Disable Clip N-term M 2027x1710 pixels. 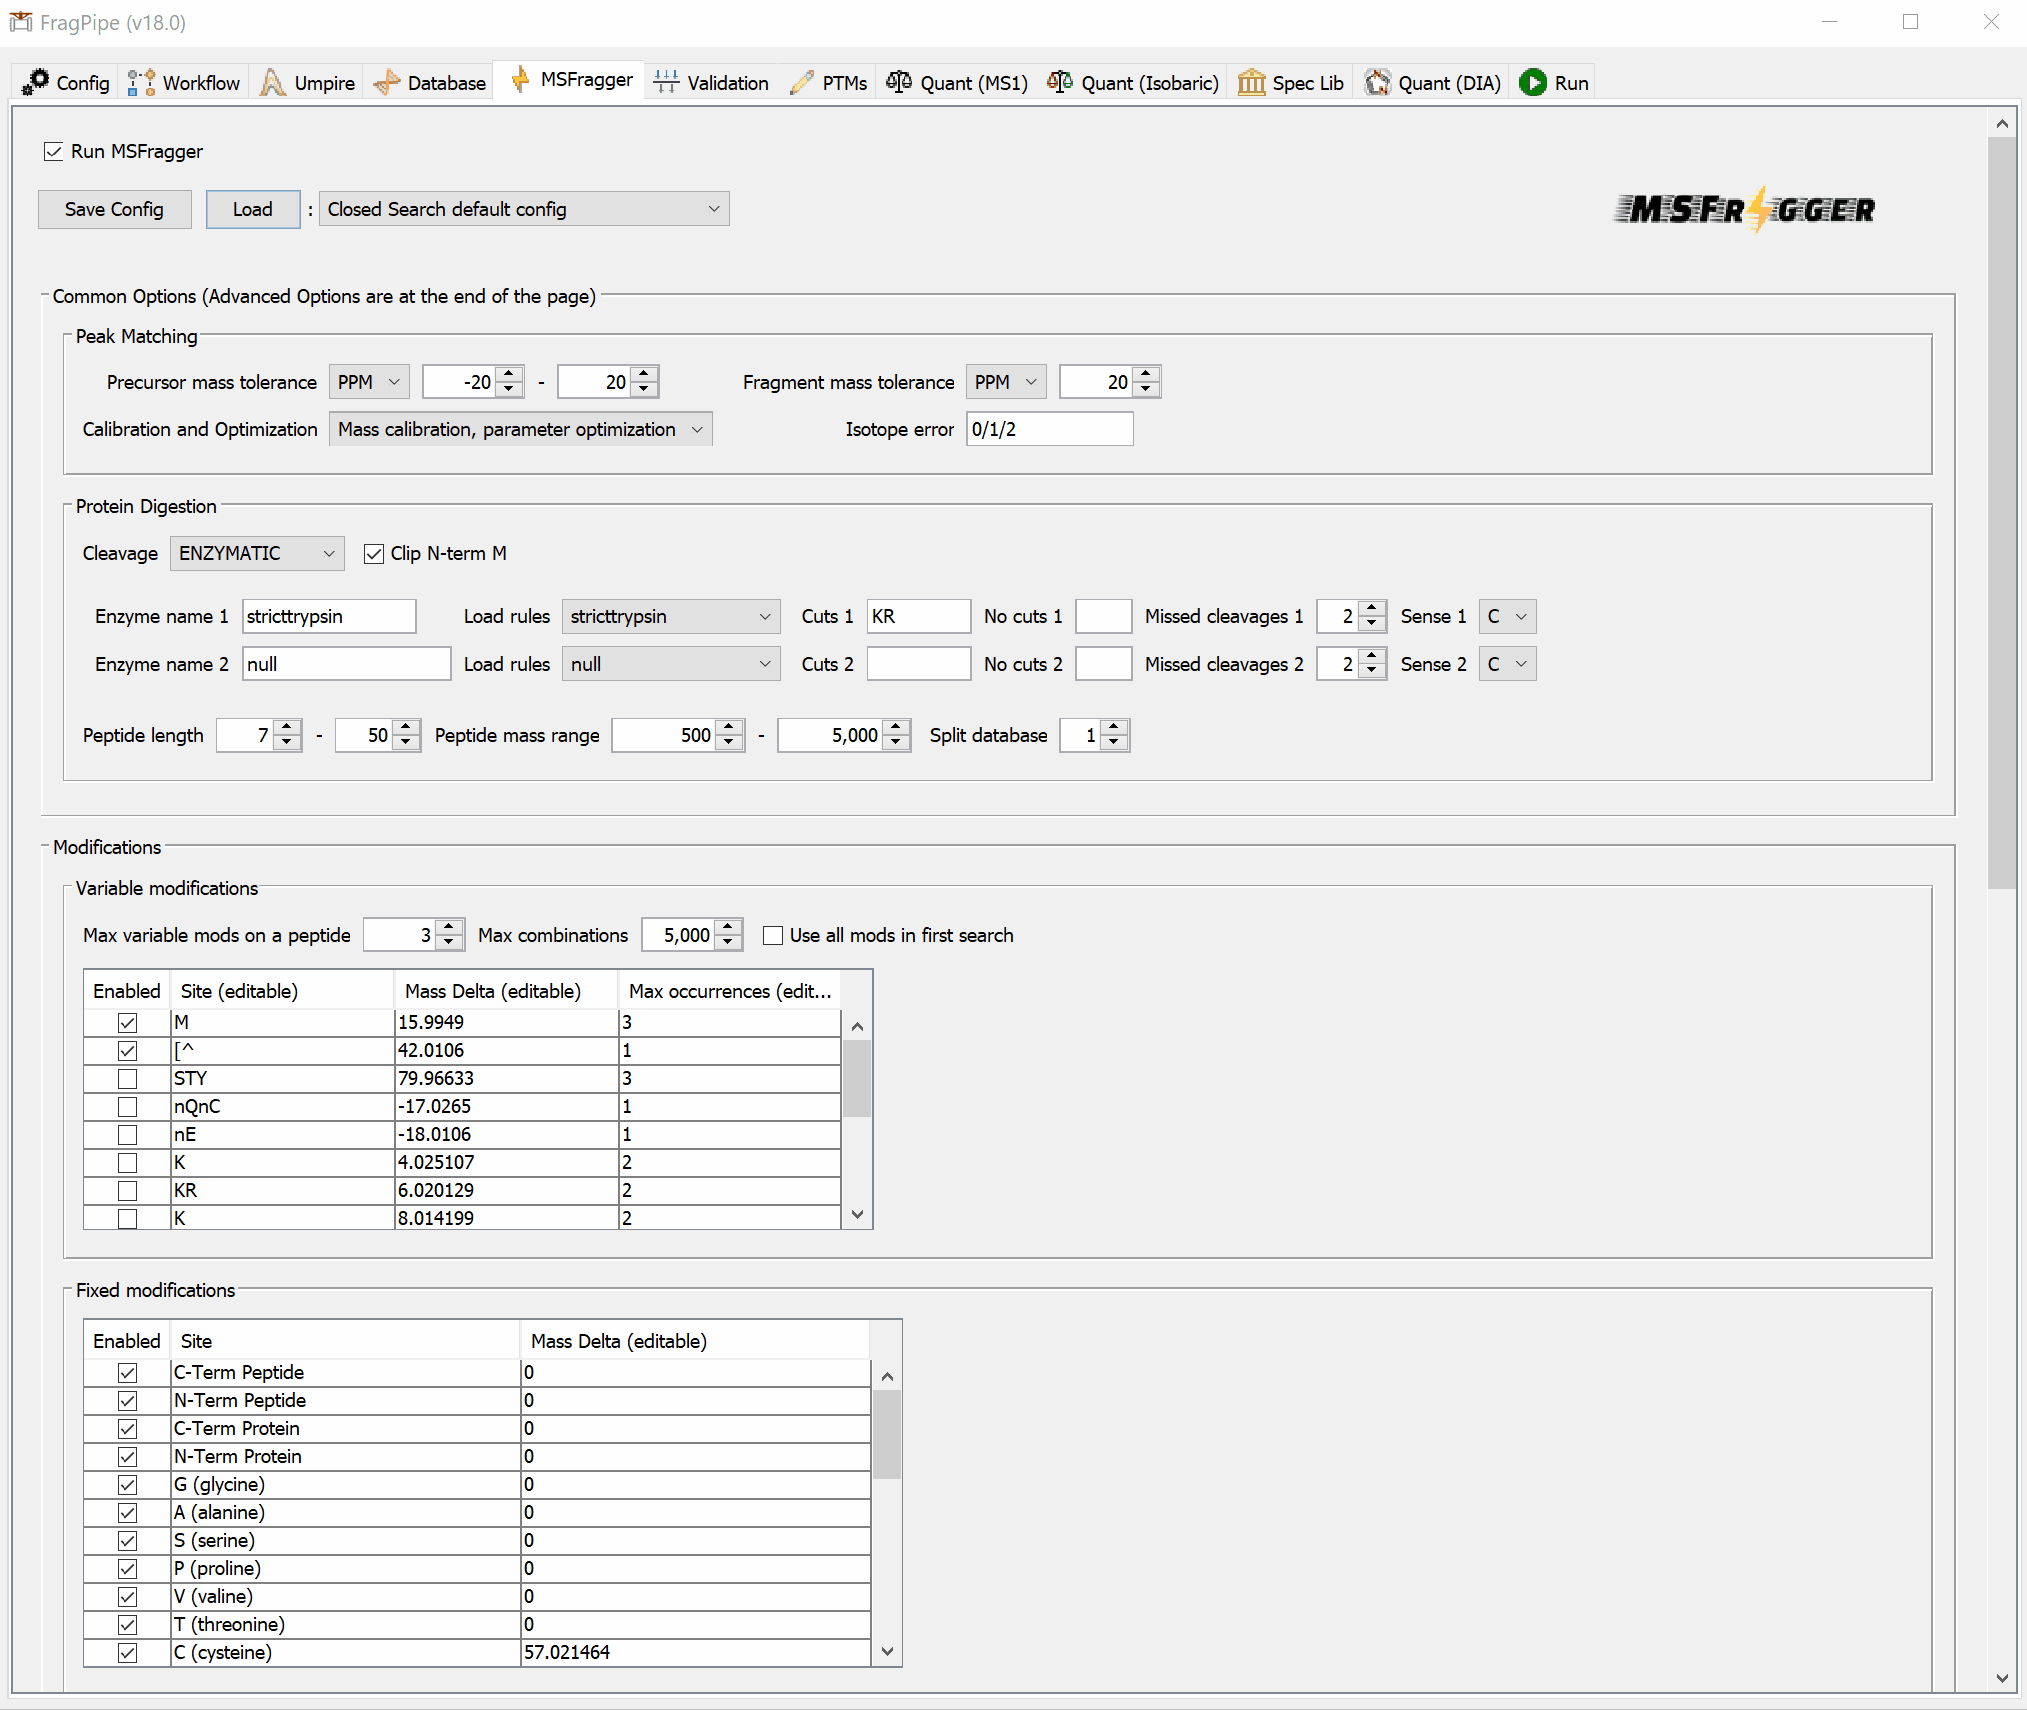(373, 553)
